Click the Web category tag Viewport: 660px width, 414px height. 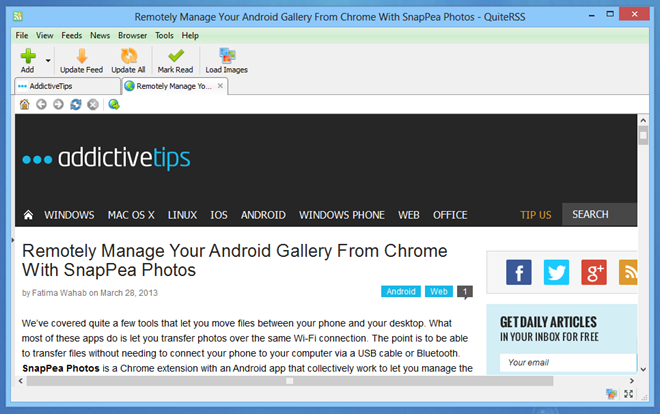click(x=439, y=292)
